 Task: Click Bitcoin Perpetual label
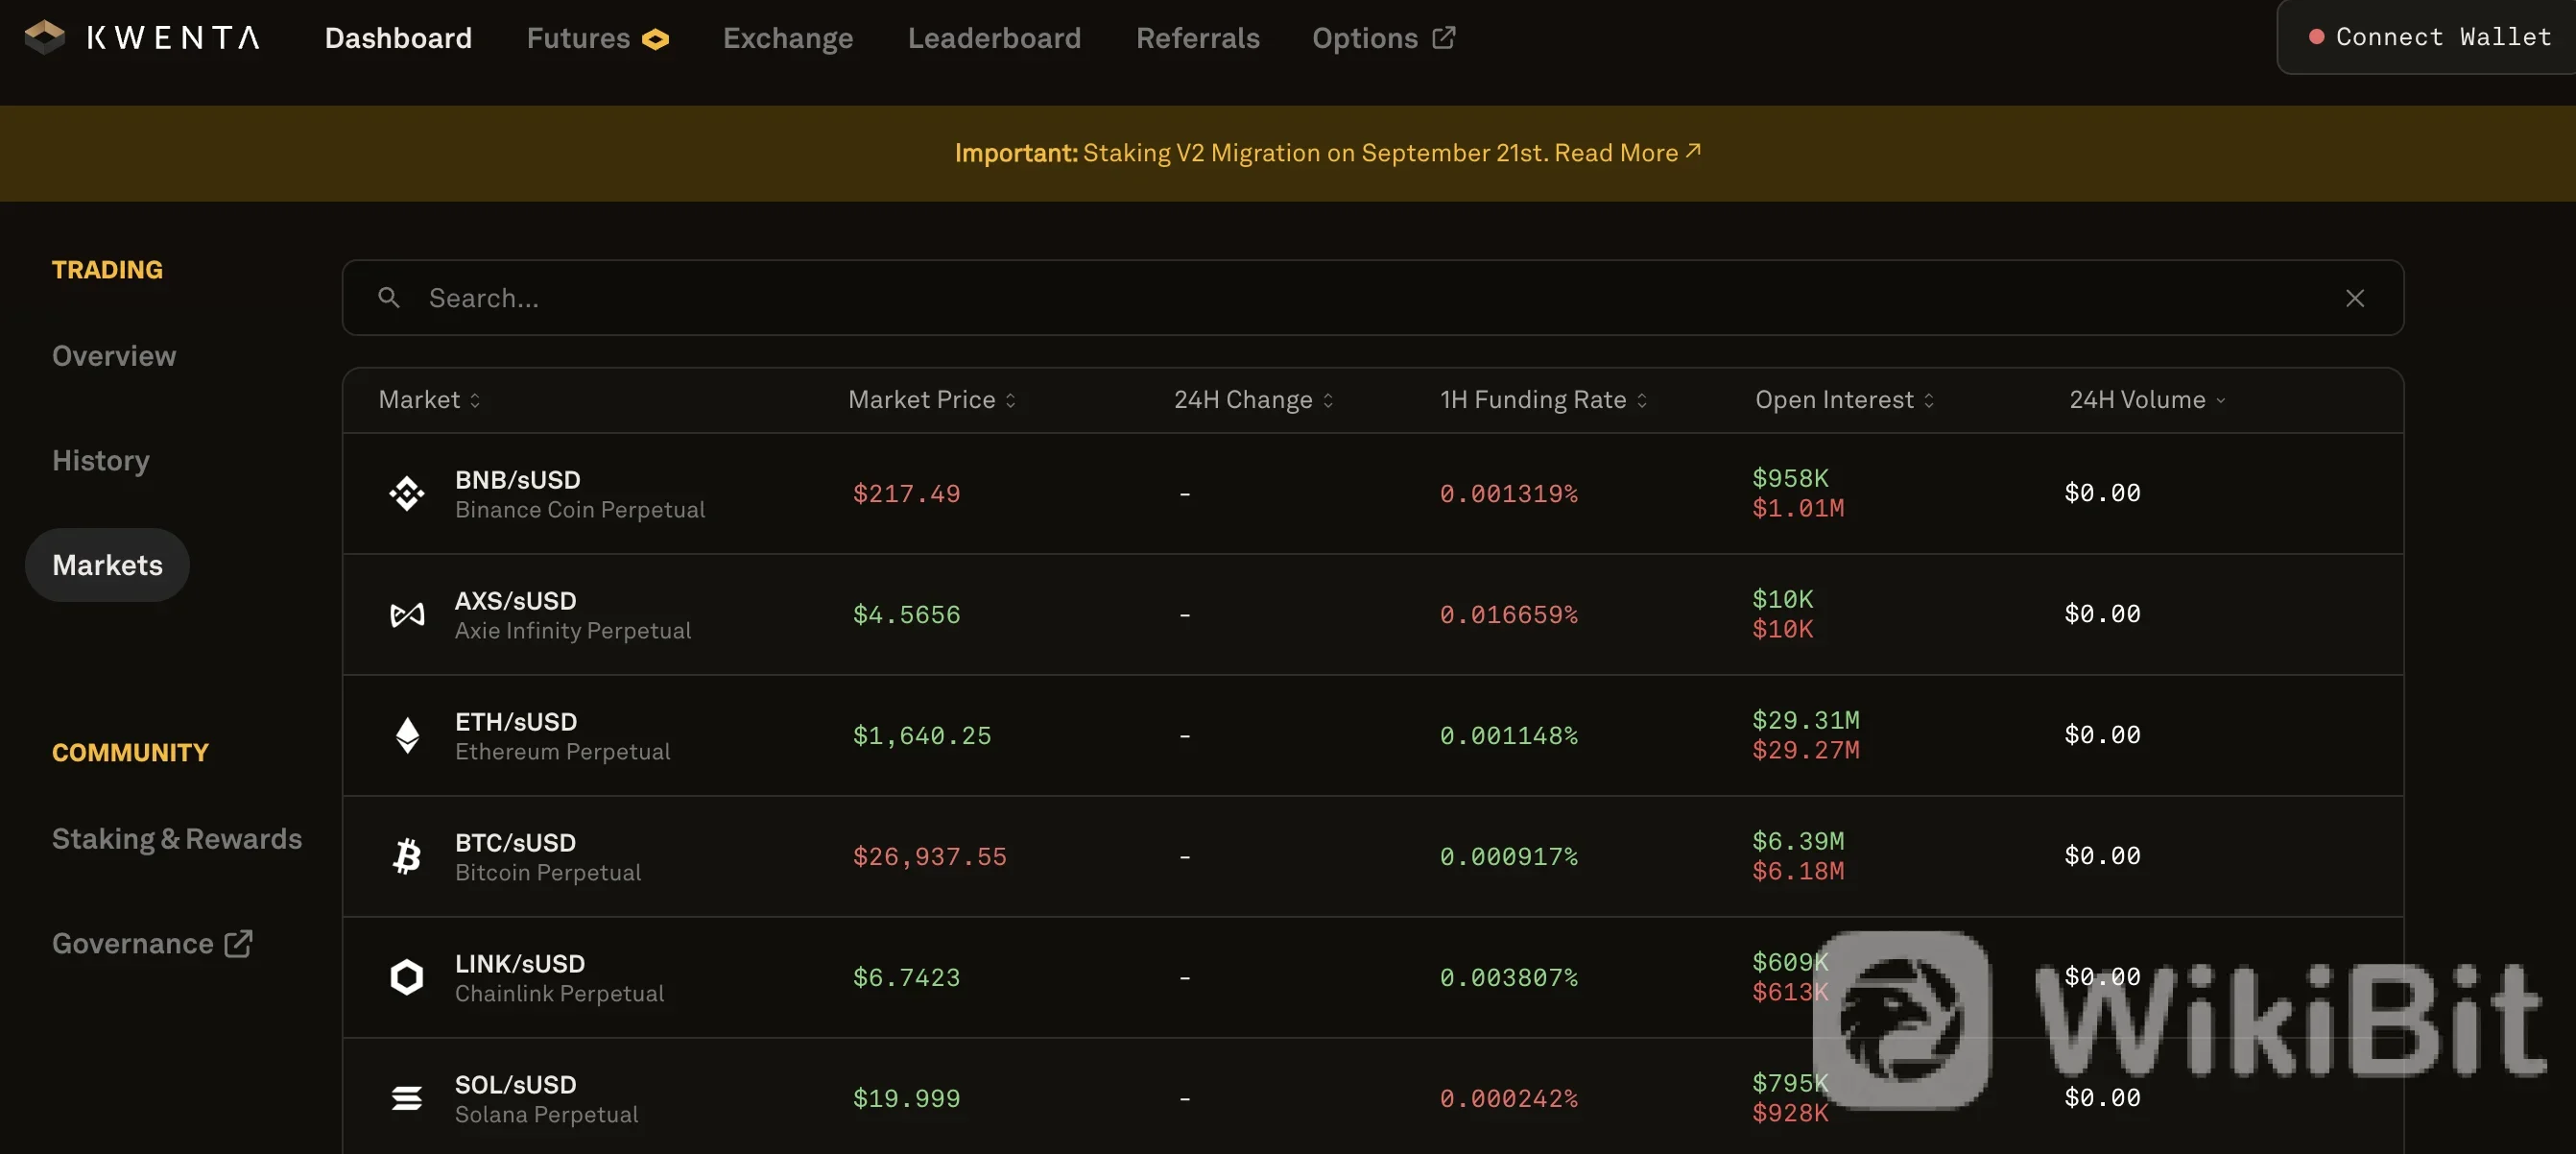click(548, 873)
